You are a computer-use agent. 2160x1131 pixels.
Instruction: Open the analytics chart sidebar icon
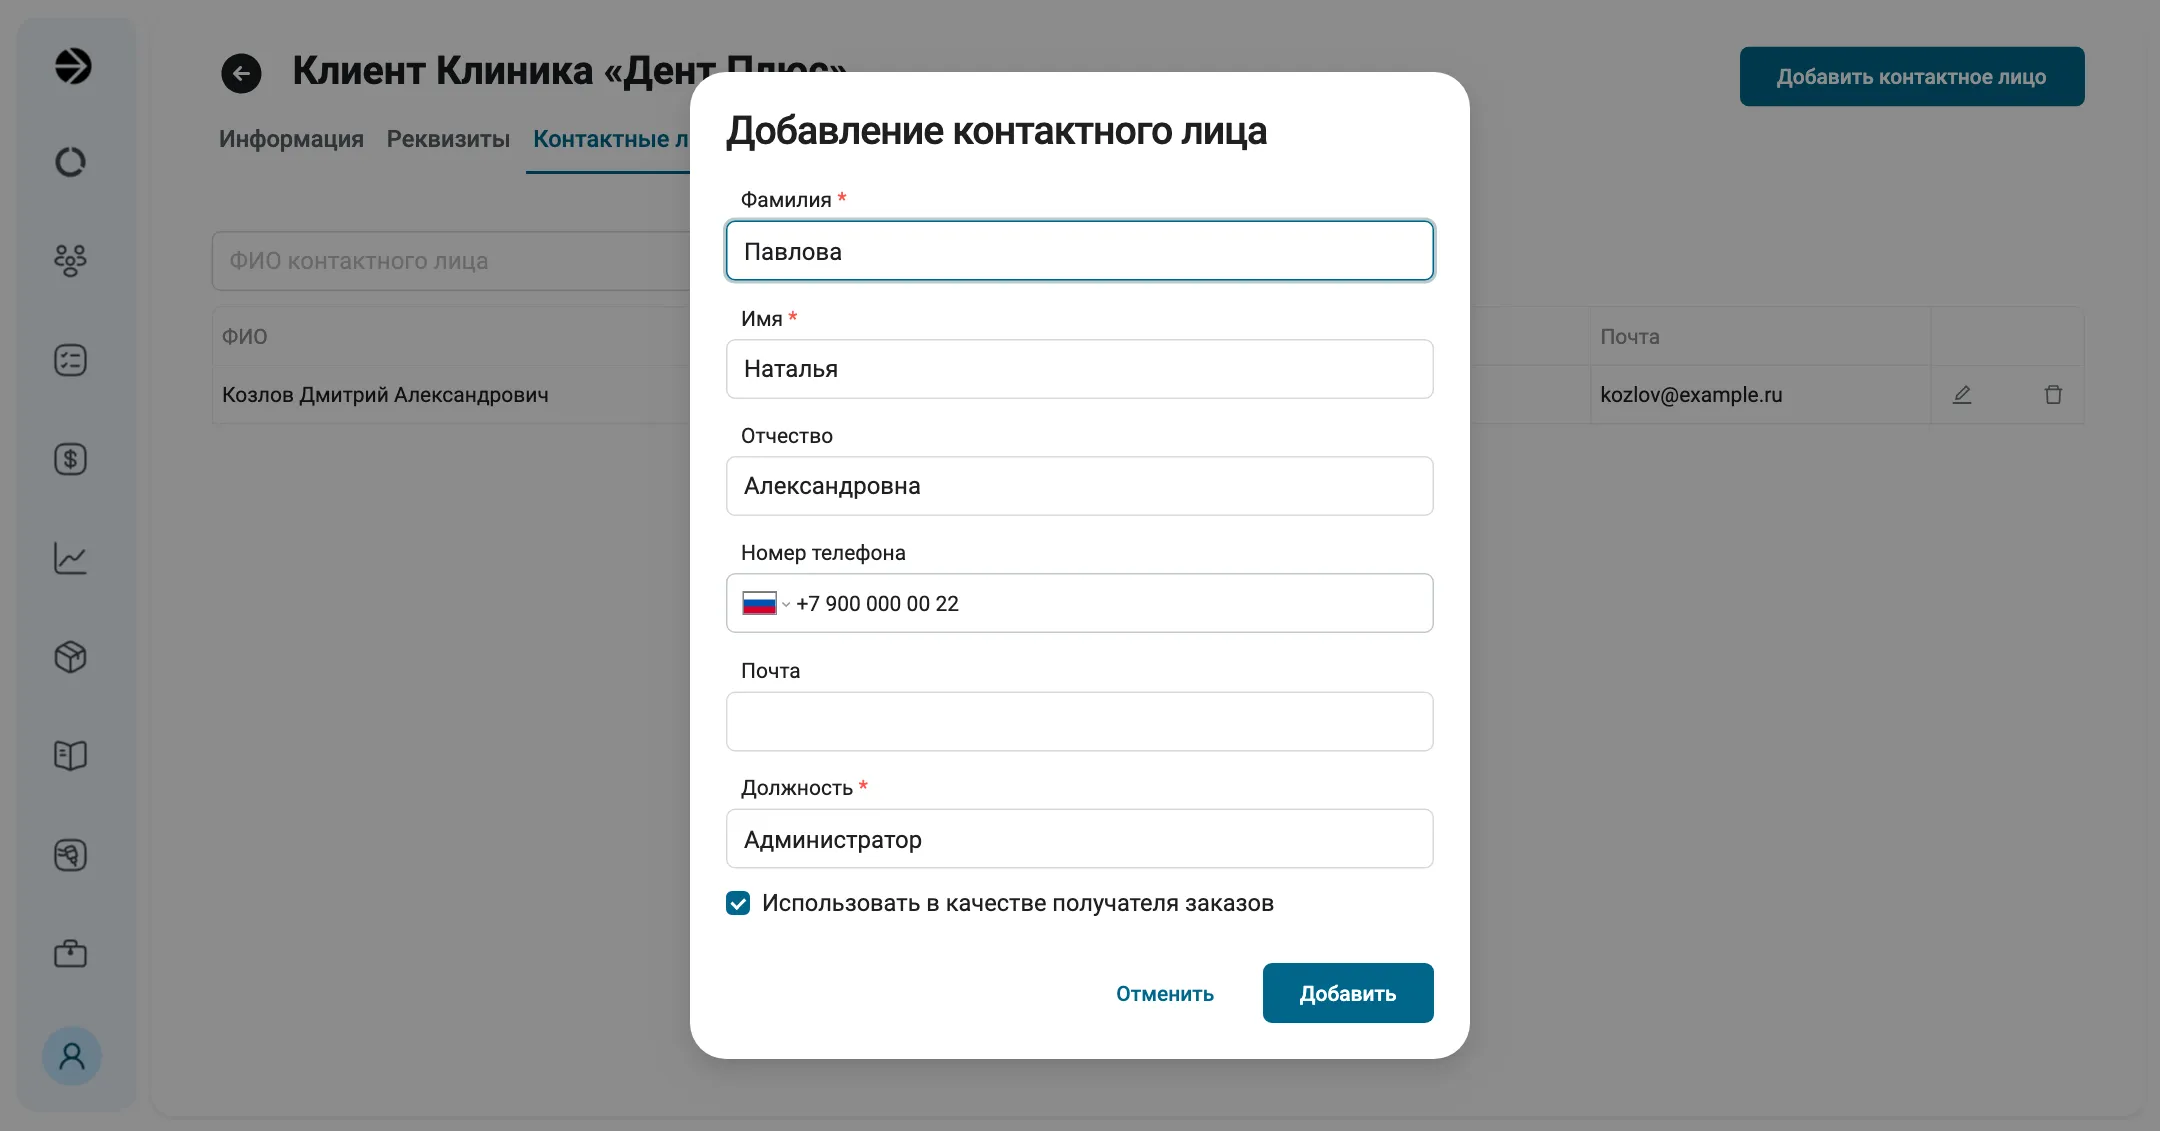(70, 558)
